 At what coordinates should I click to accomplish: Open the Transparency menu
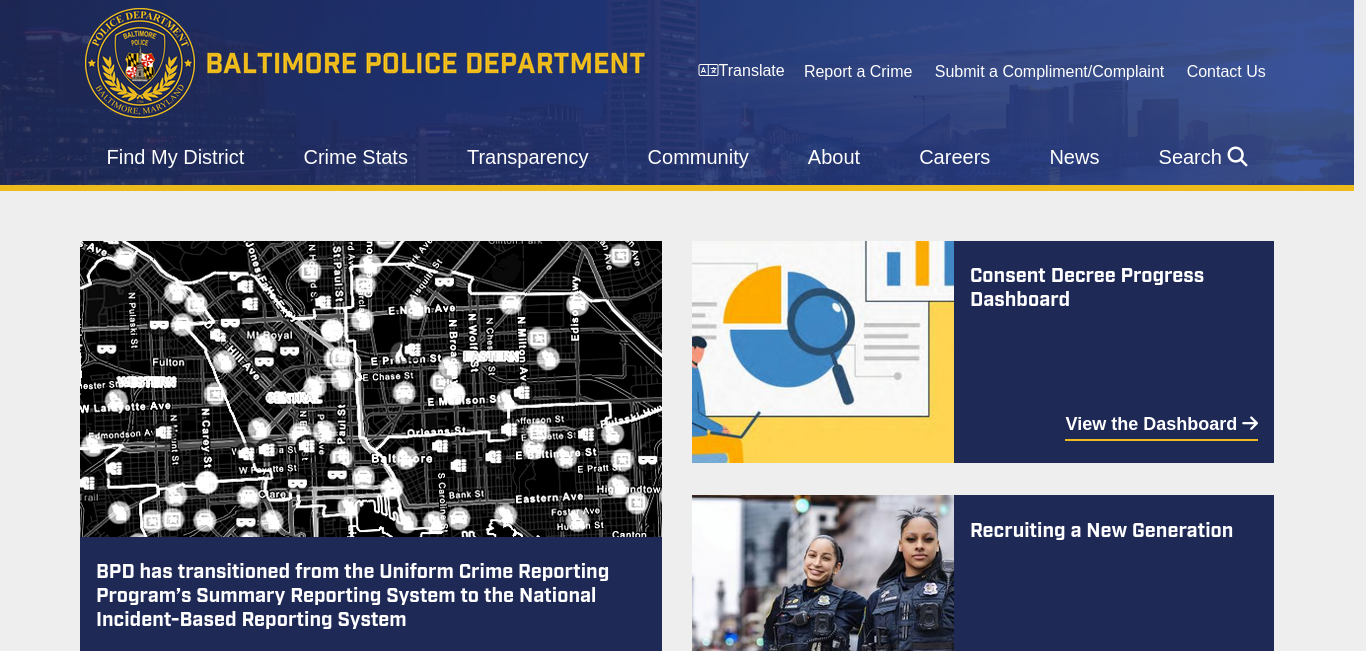[527, 157]
